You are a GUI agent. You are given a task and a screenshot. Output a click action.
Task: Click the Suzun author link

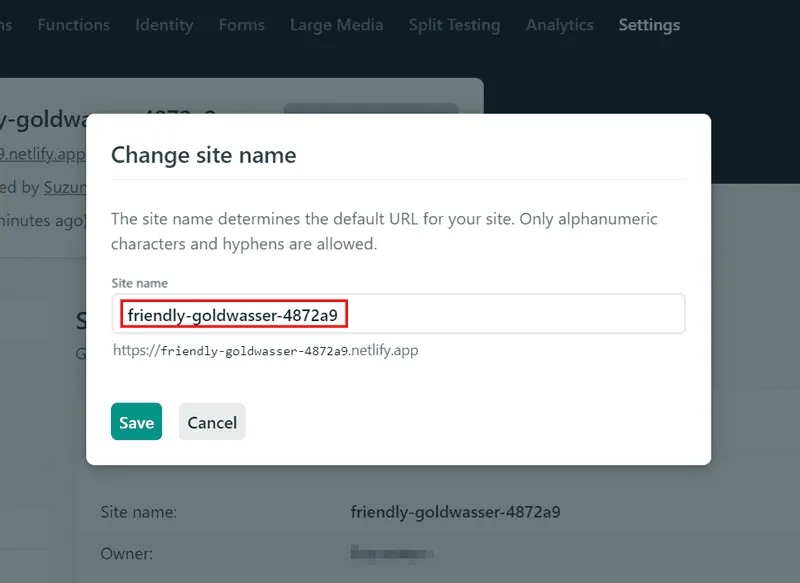[x=65, y=188]
